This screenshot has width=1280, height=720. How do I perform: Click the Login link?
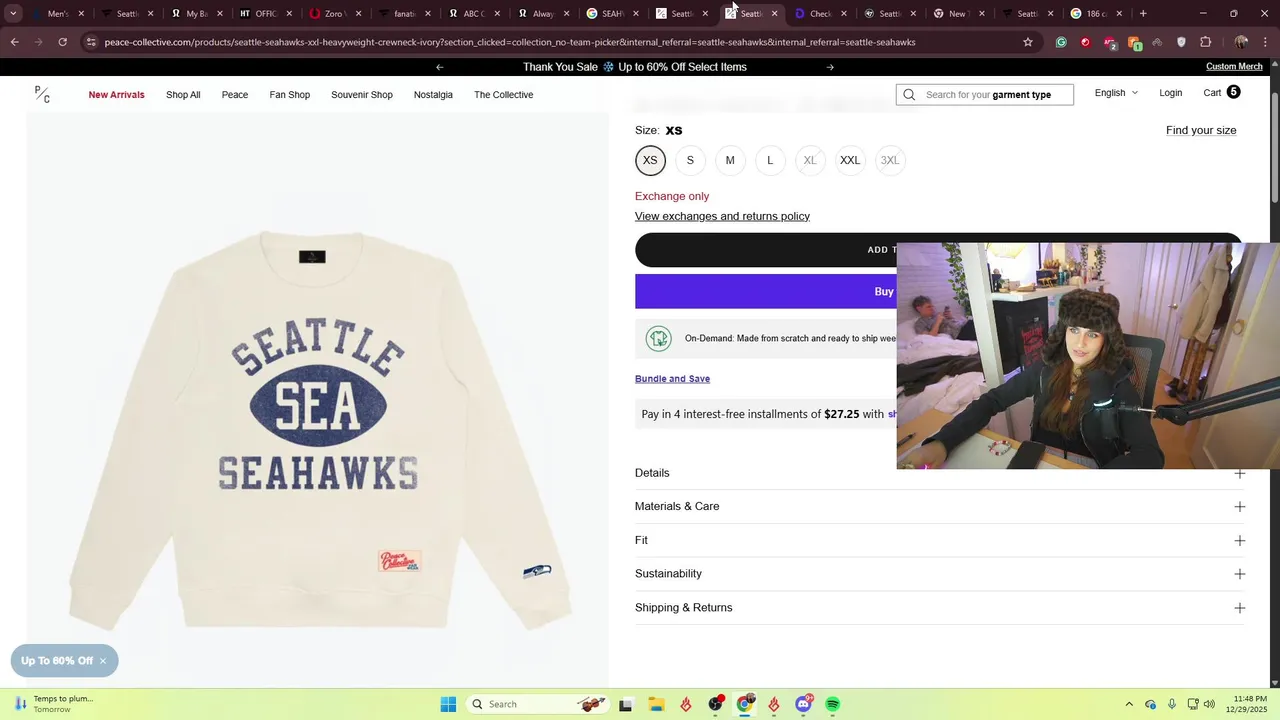[x=1171, y=93]
